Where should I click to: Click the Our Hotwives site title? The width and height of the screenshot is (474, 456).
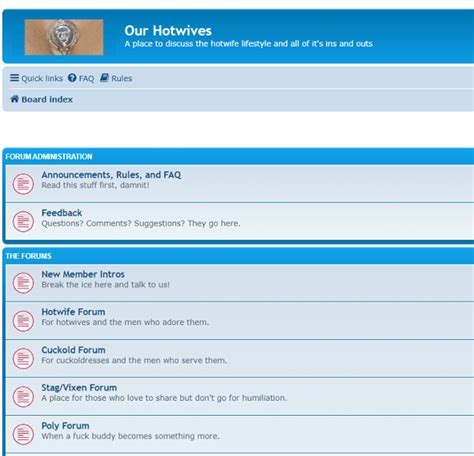pyautogui.click(x=168, y=31)
